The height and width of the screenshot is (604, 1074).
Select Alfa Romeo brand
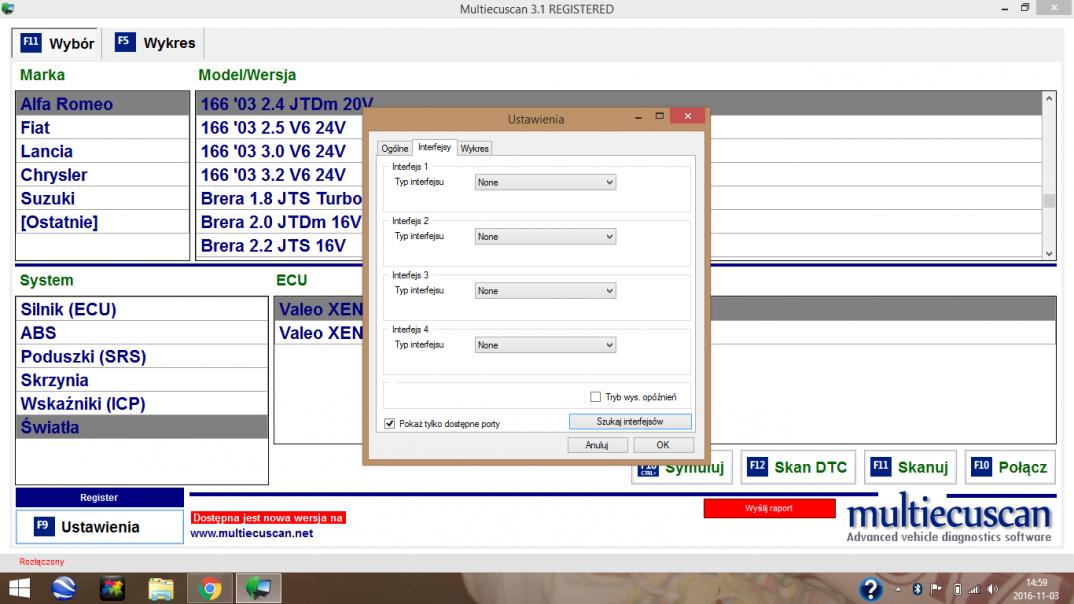pyautogui.click(x=103, y=104)
